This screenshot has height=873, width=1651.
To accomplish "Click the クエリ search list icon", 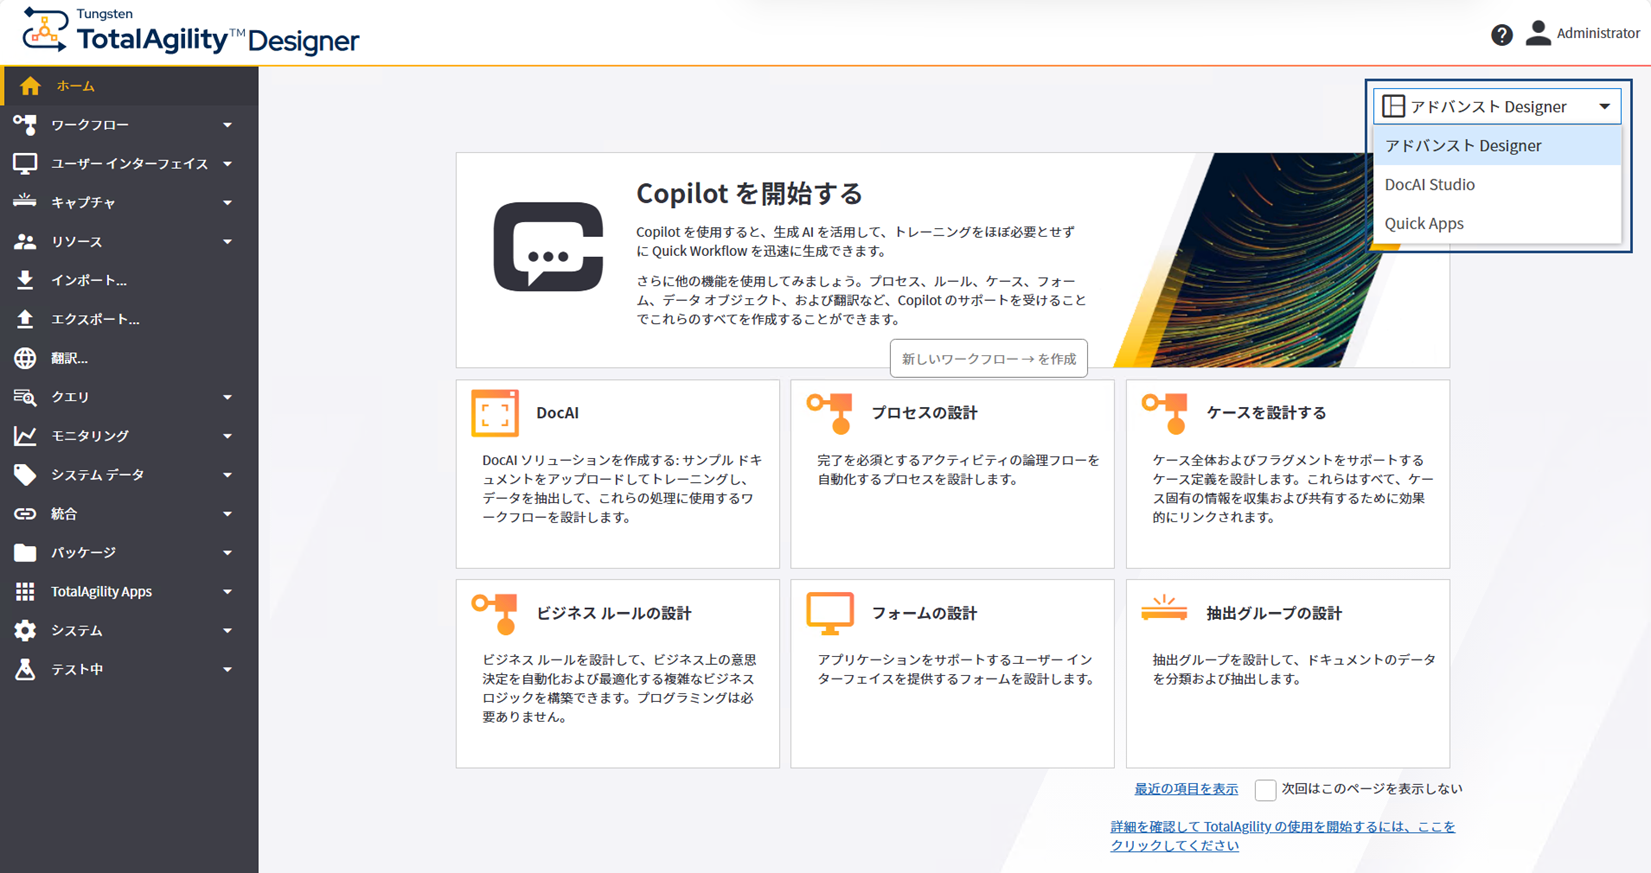I will click(x=25, y=397).
